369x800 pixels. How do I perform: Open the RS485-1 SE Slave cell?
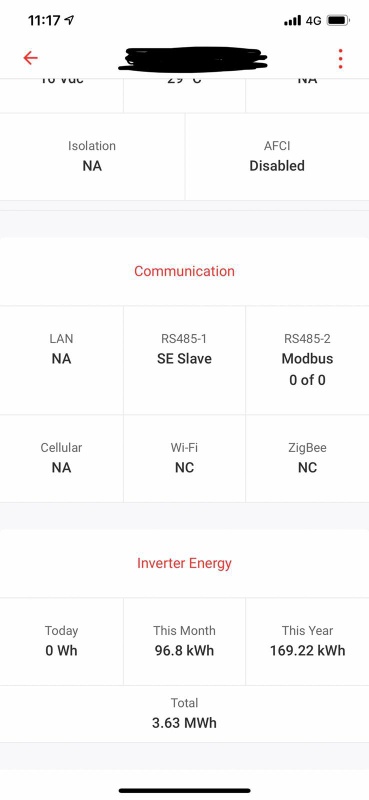click(184, 360)
